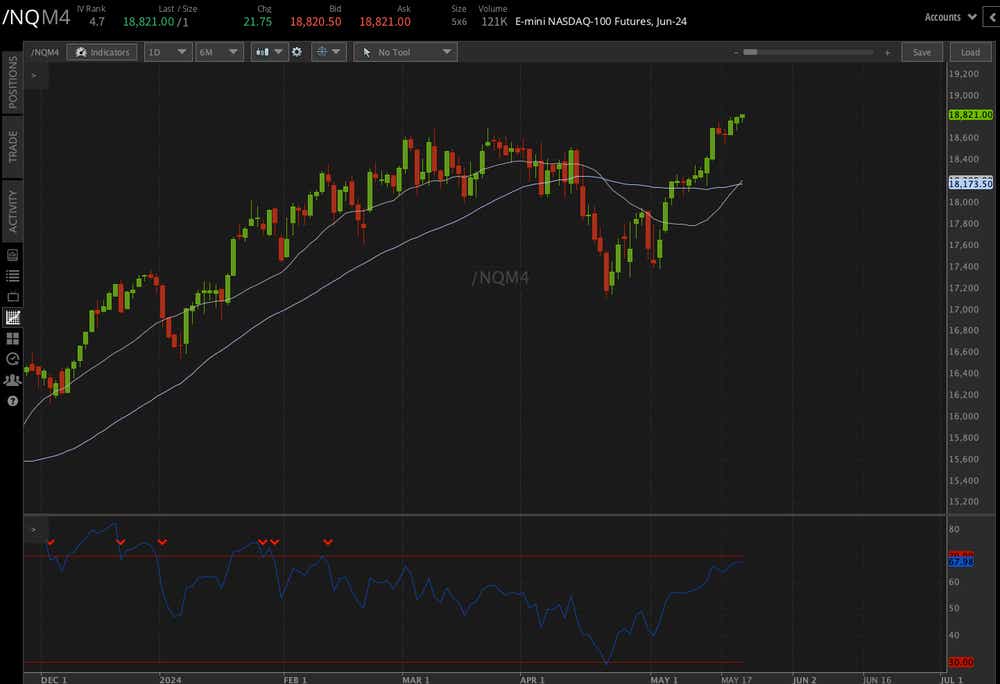Click the zoom-in plus on zoom slider

pos(887,52)
